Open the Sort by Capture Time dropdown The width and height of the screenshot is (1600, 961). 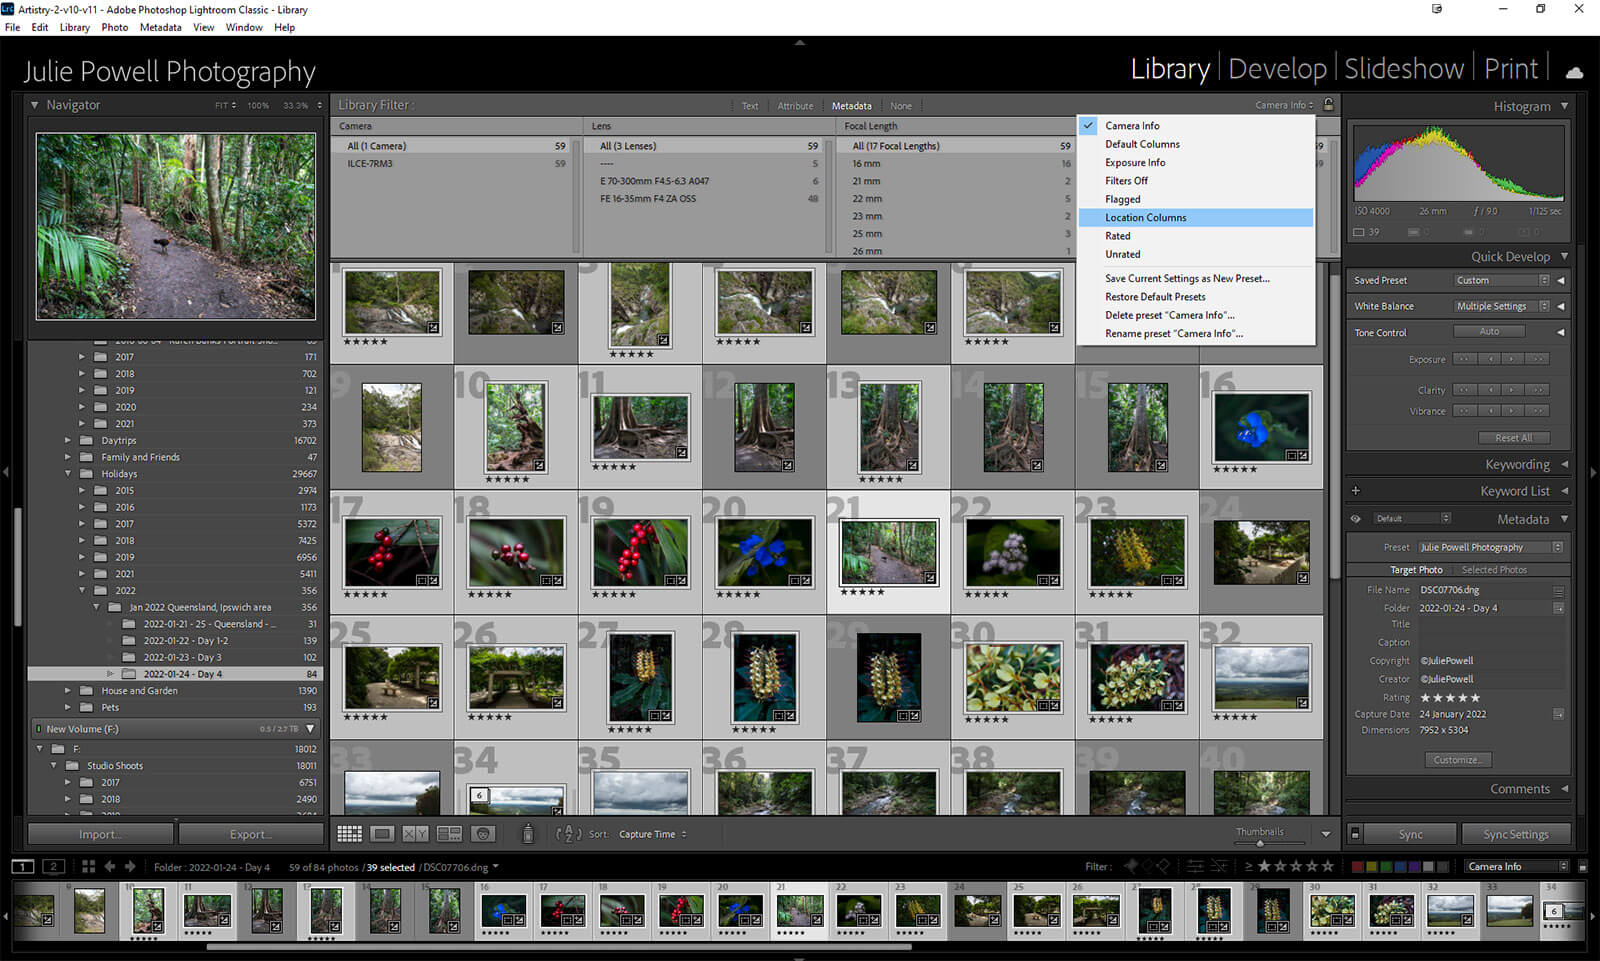point(652,834)
